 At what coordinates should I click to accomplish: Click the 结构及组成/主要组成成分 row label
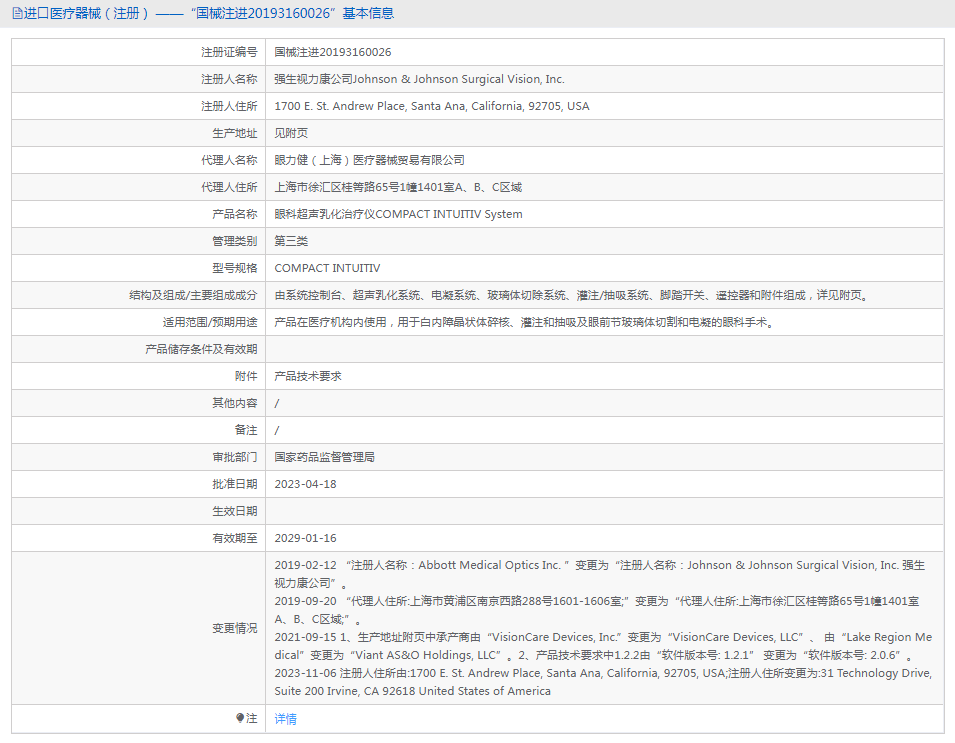click(x=193, y=295)
